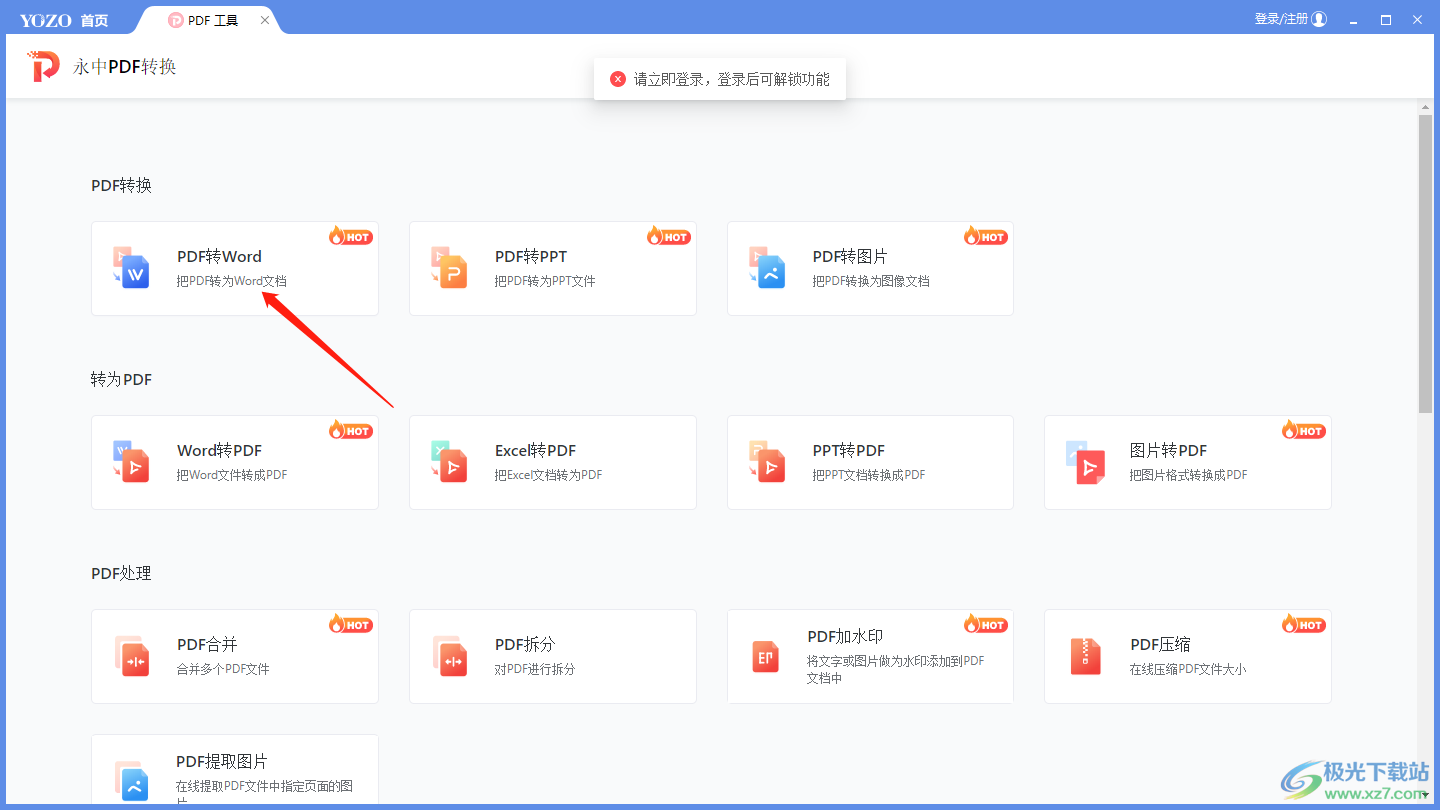Viewport: 1440px width, 810px height.
Task: Click HOT flame badge on Word转PDF
Action: (x=350, y=430)
